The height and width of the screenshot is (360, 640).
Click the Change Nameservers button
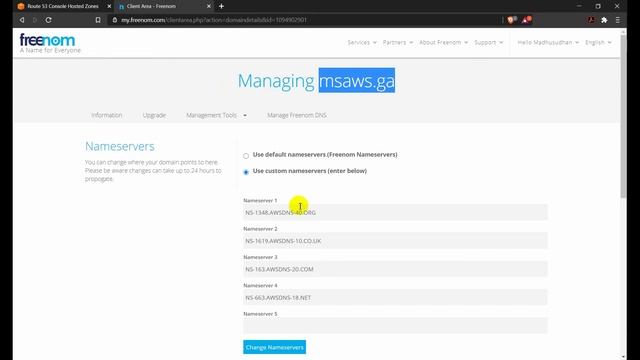(x=274, y=347)
